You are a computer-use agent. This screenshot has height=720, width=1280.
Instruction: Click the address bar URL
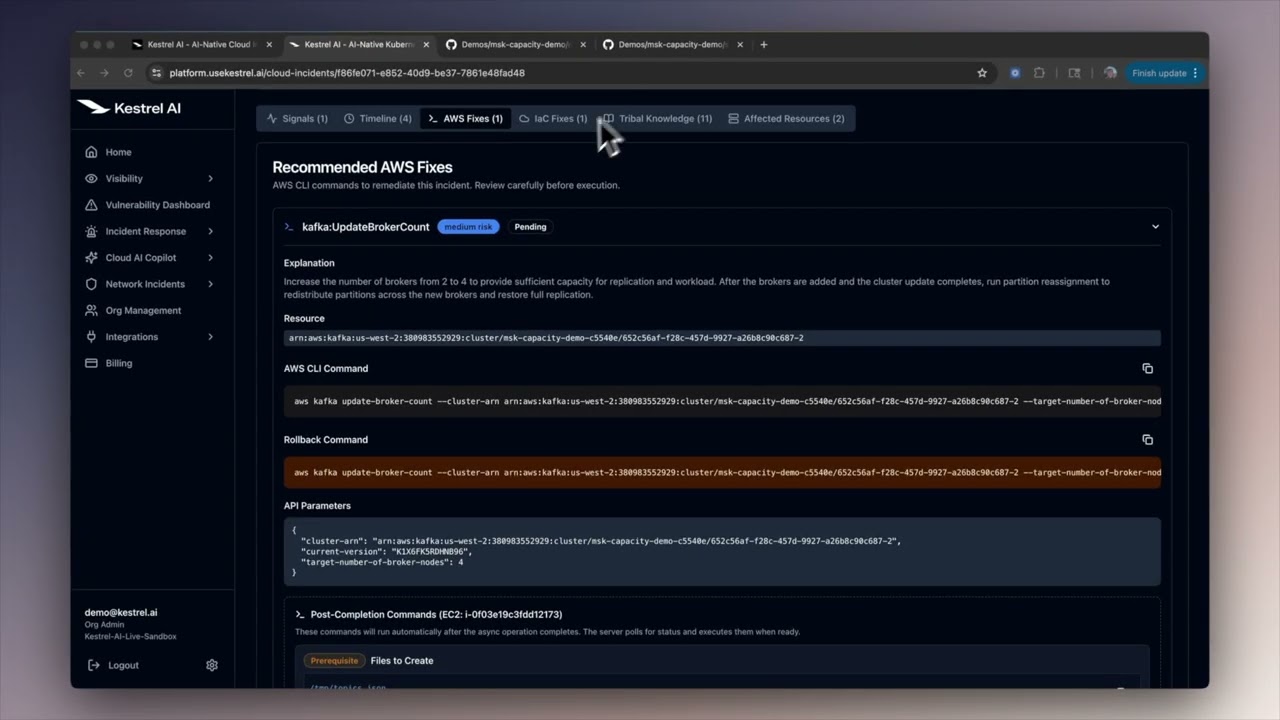tap(347, 73)
